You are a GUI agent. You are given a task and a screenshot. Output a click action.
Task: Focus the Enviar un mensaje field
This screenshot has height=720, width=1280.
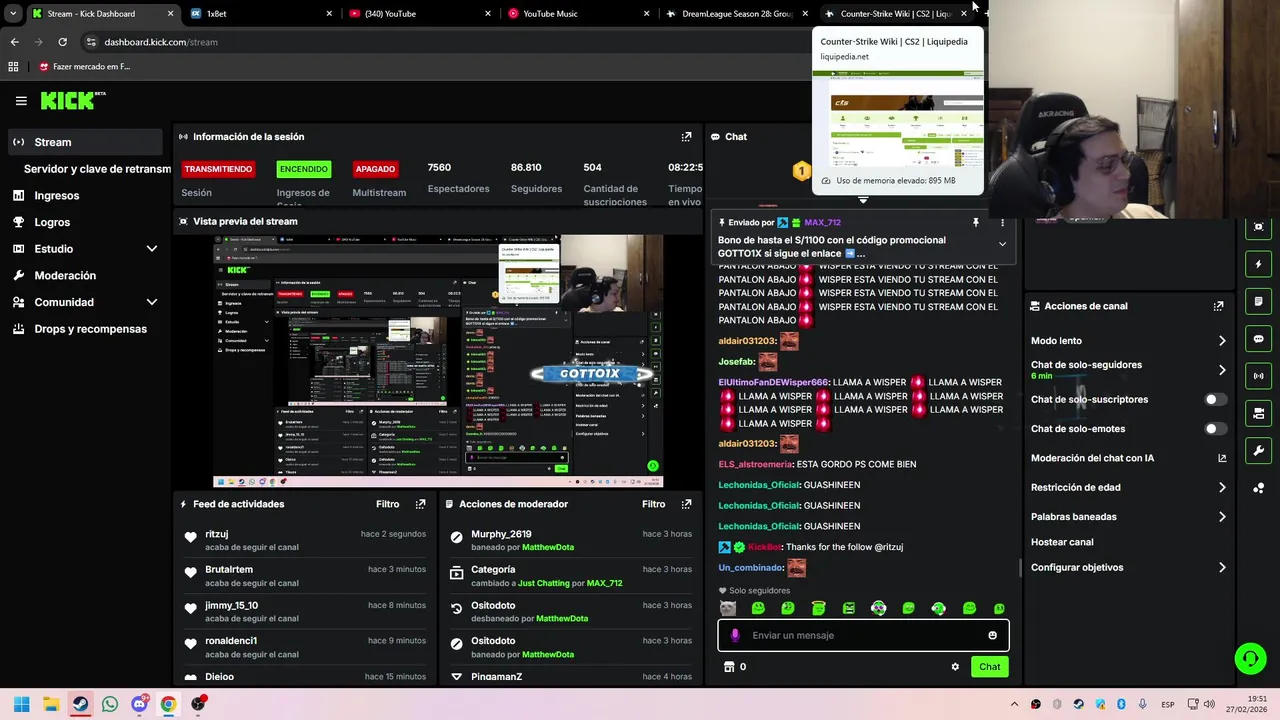863,635
